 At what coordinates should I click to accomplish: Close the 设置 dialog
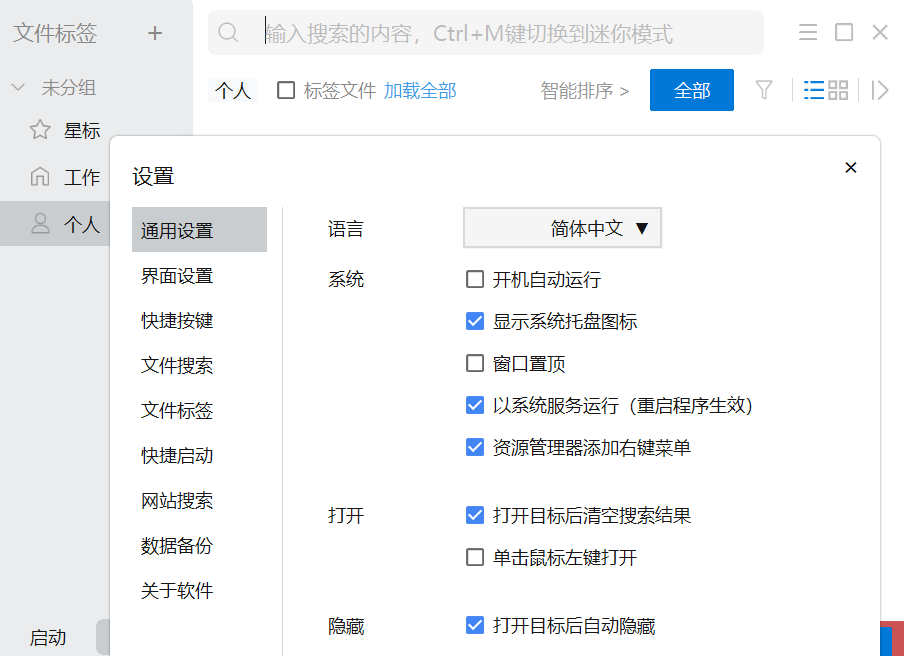[x=851, y=168]
